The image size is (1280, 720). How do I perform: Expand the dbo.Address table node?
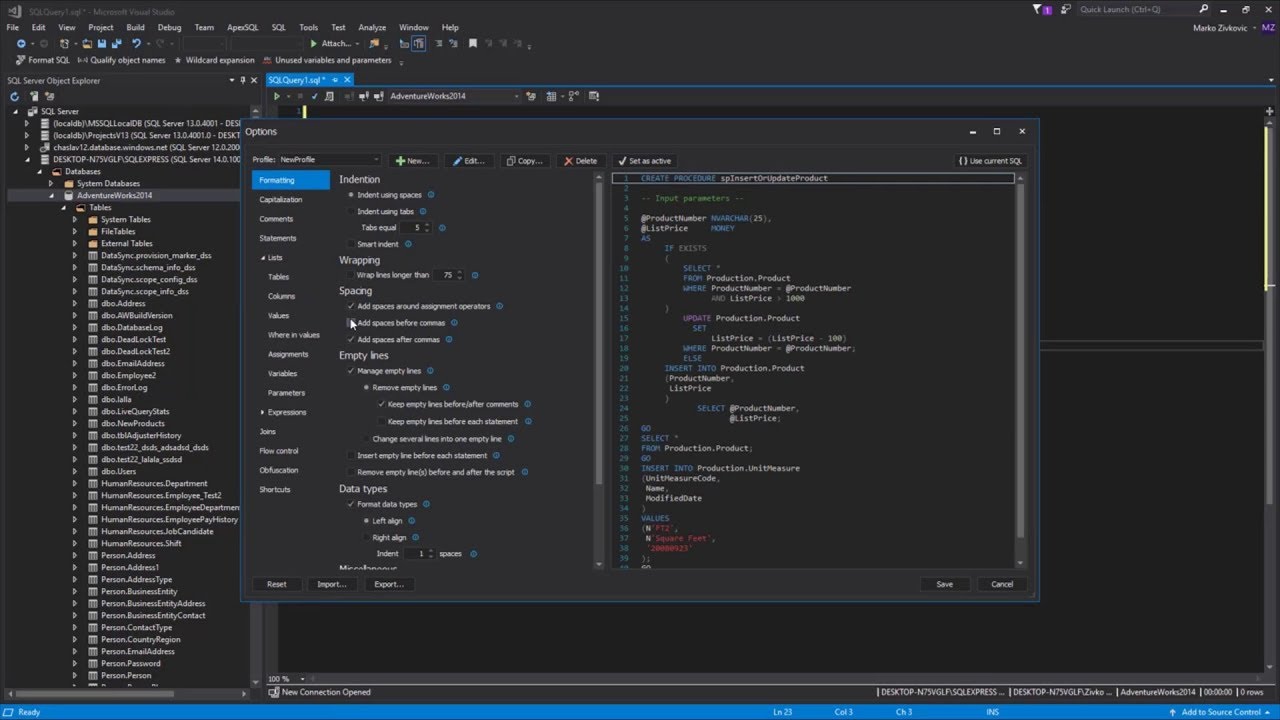click(74, 303)
